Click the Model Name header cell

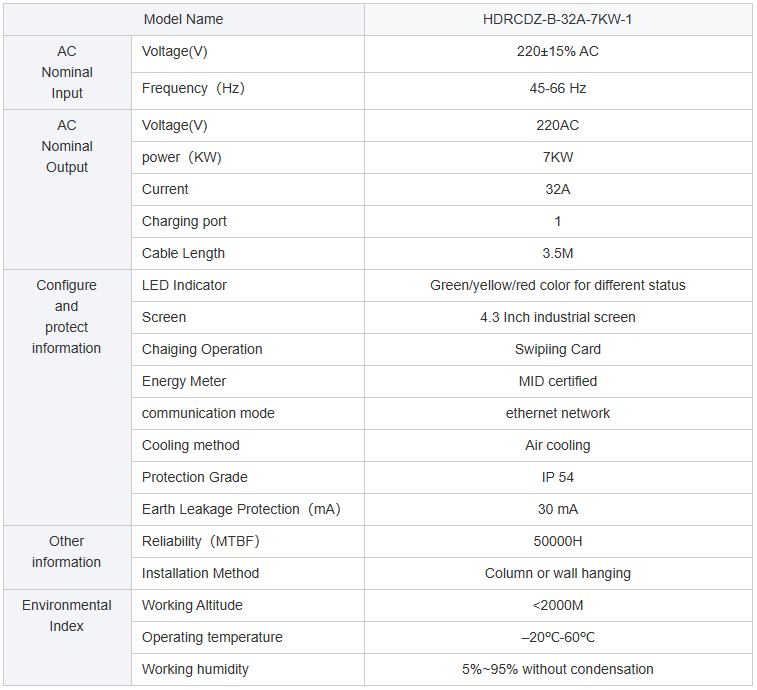click(x=183, y=19)
